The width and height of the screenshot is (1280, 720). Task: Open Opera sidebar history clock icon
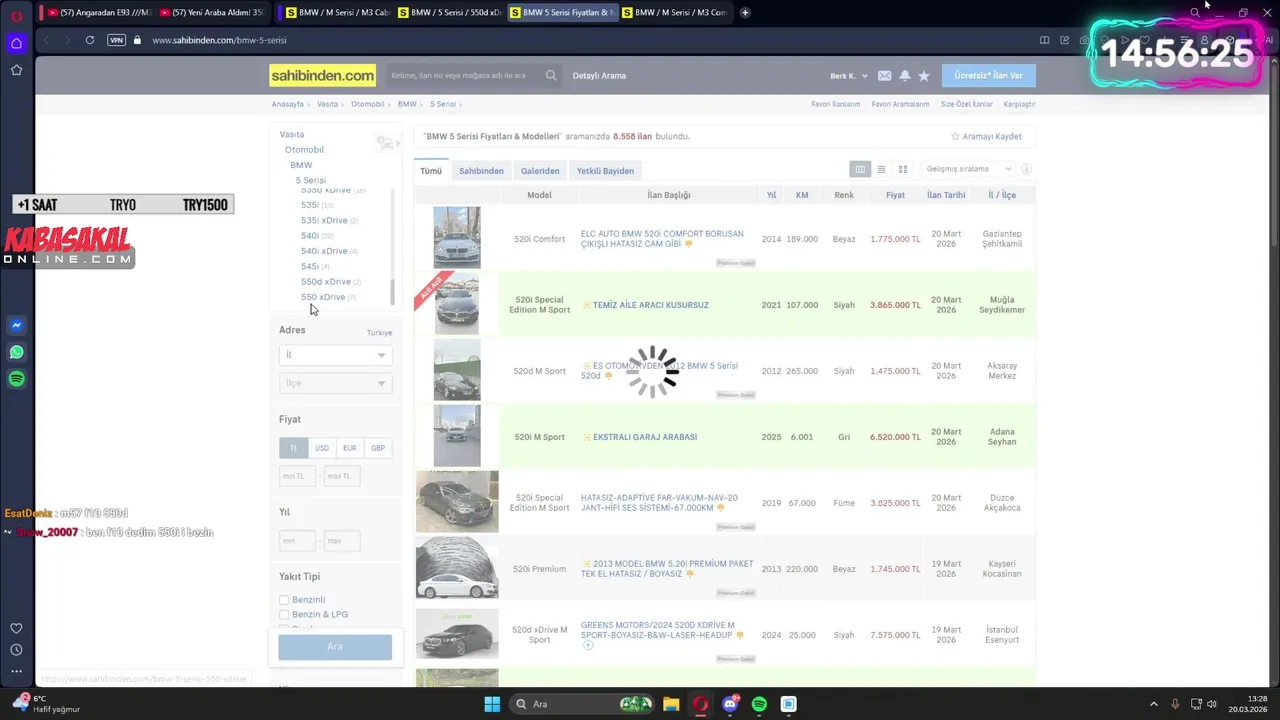click(x=16, y=650)
